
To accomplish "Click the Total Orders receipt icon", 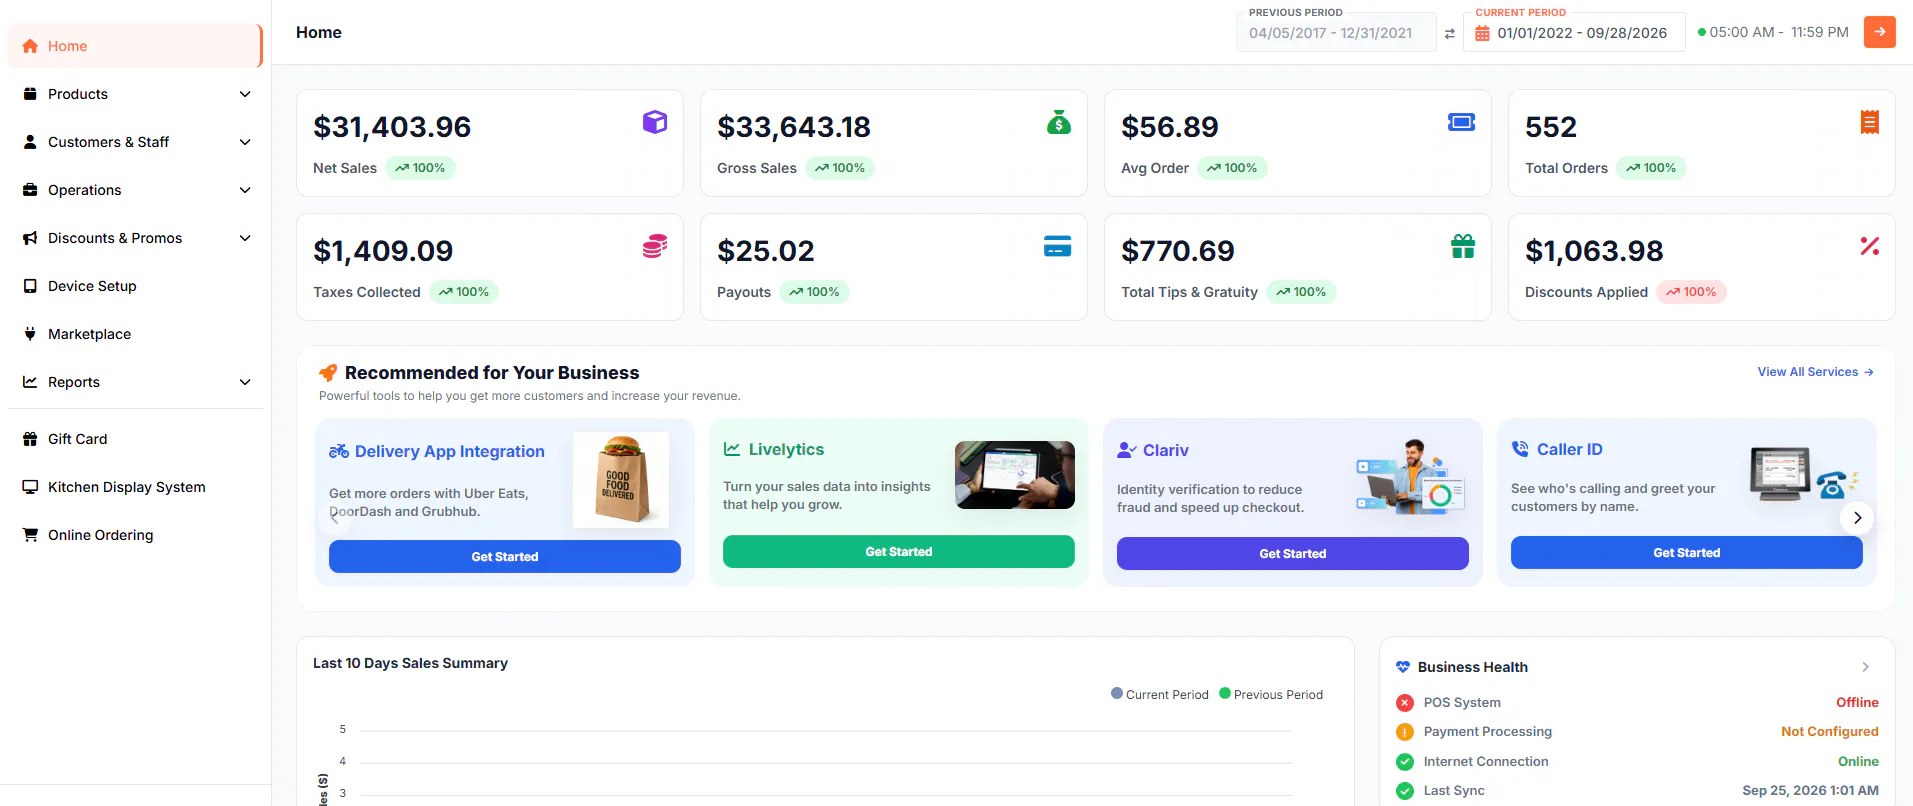I will coord(1869,122).
